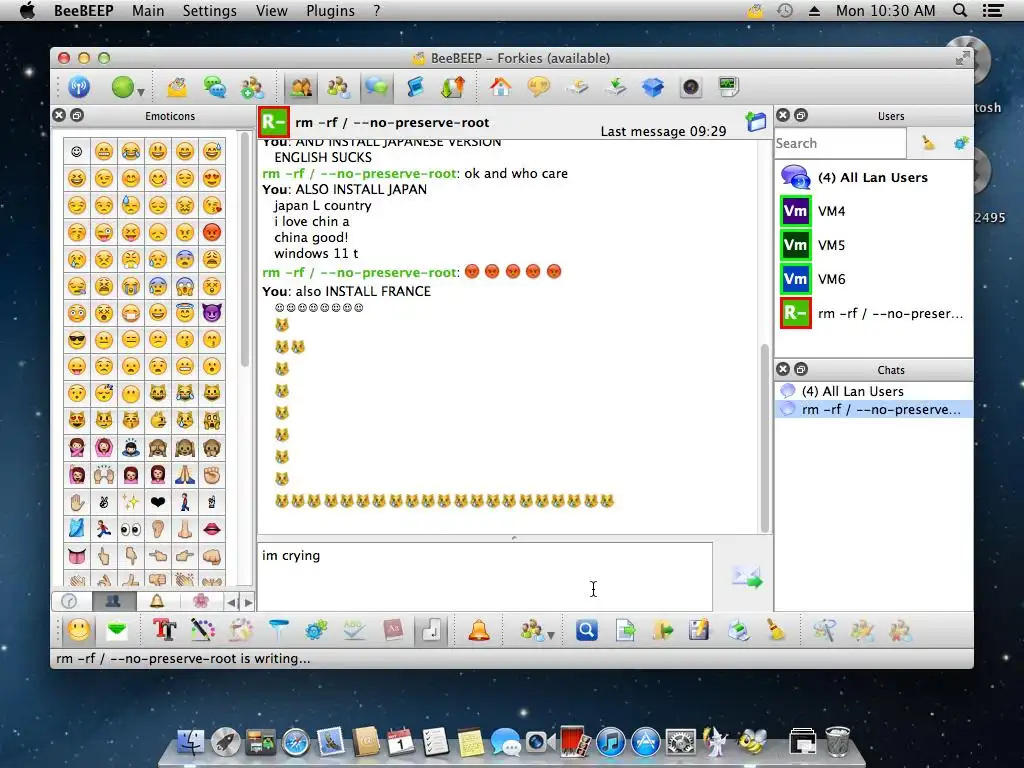The image size is (1024, 768).
Task: Insert the red angry face emoticon
Action: click(212, 232)
